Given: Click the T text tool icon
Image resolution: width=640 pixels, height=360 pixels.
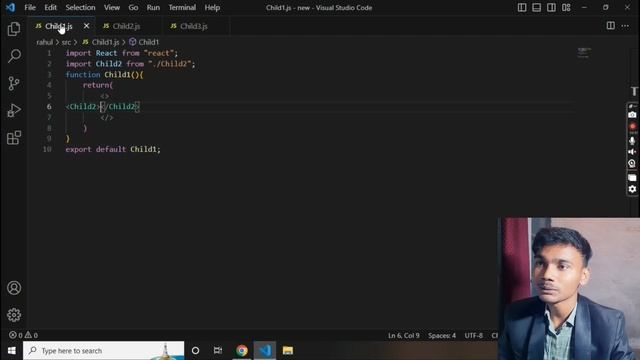Looking at the screenshot, I should [634, 91].
